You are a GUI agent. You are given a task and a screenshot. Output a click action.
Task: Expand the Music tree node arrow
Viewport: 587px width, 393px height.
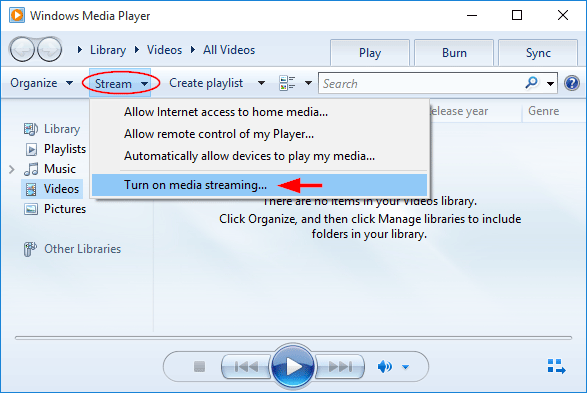click(x=12, y=169)
